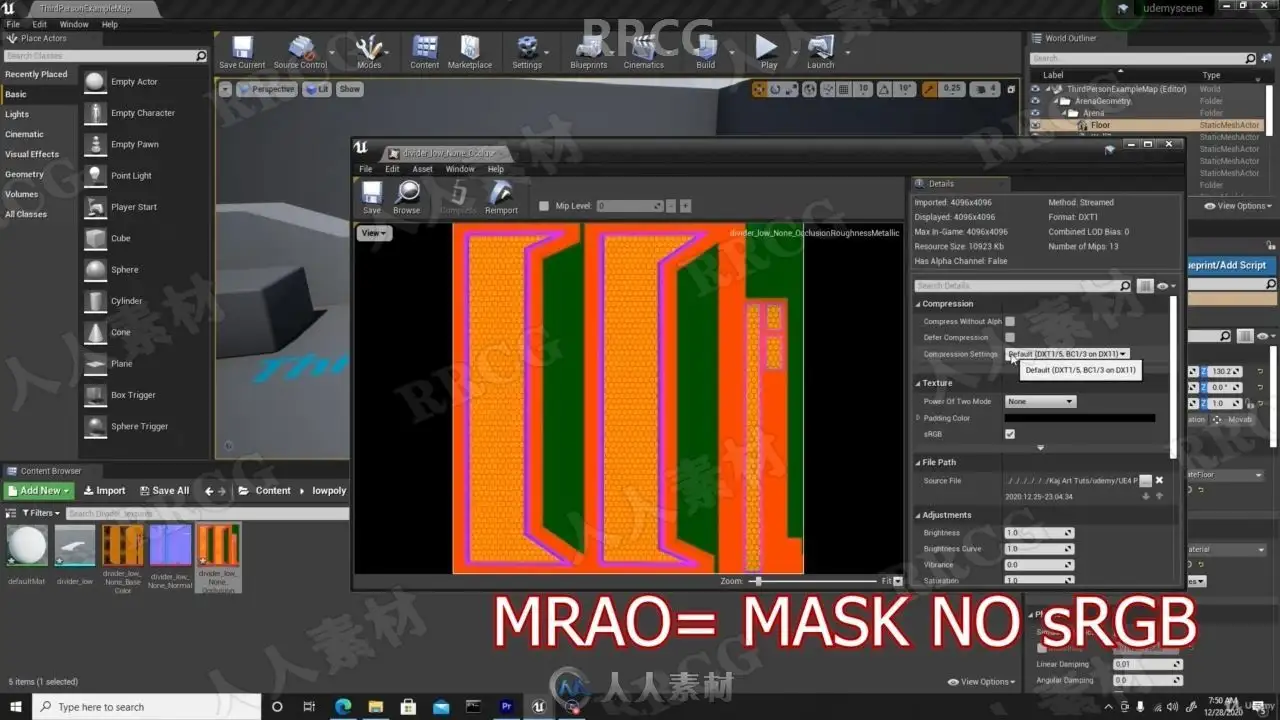Select the Sphere actor in Place Actors

pos(125,270)
